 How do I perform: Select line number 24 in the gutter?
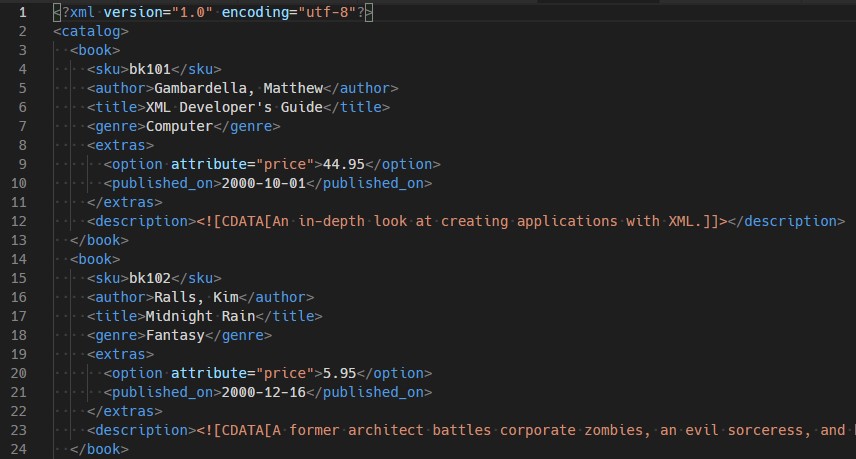[x=19, y=449]
